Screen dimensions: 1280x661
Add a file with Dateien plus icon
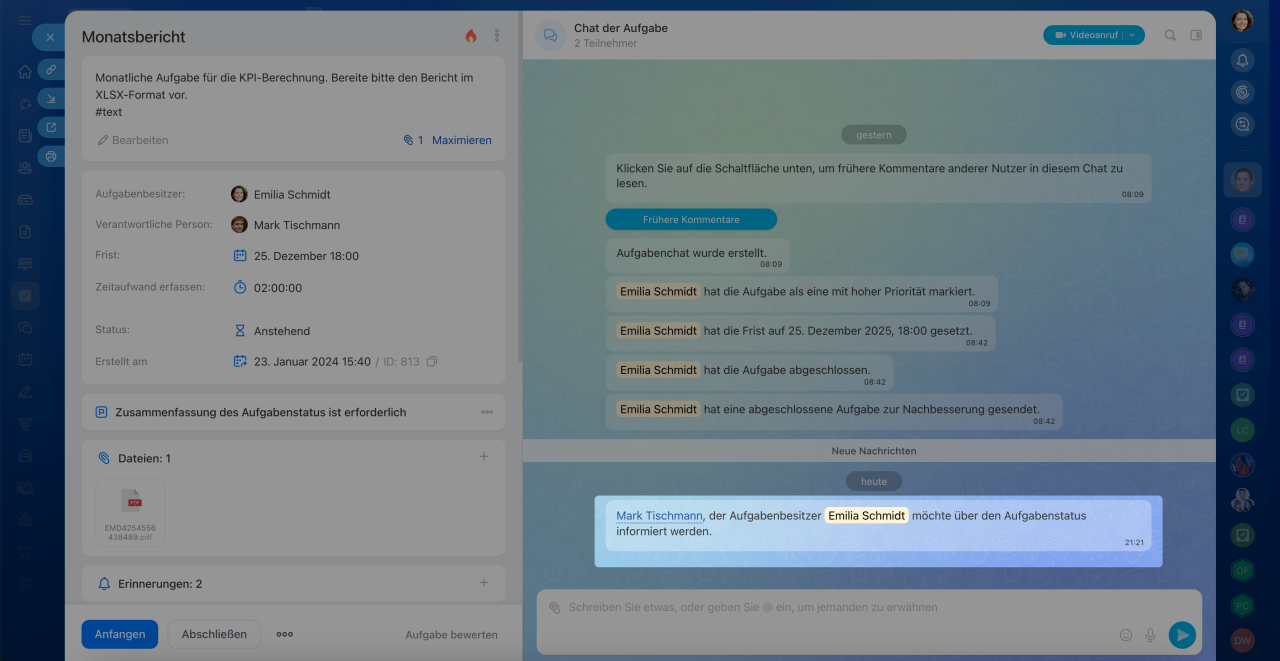click(x=484, y=457)
